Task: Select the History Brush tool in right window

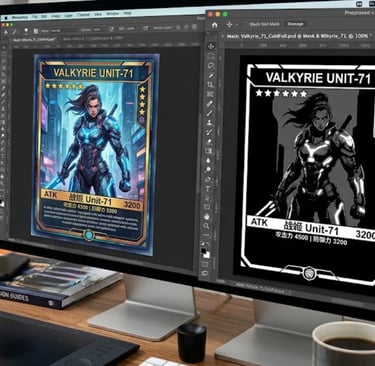Action: [209, 132]
